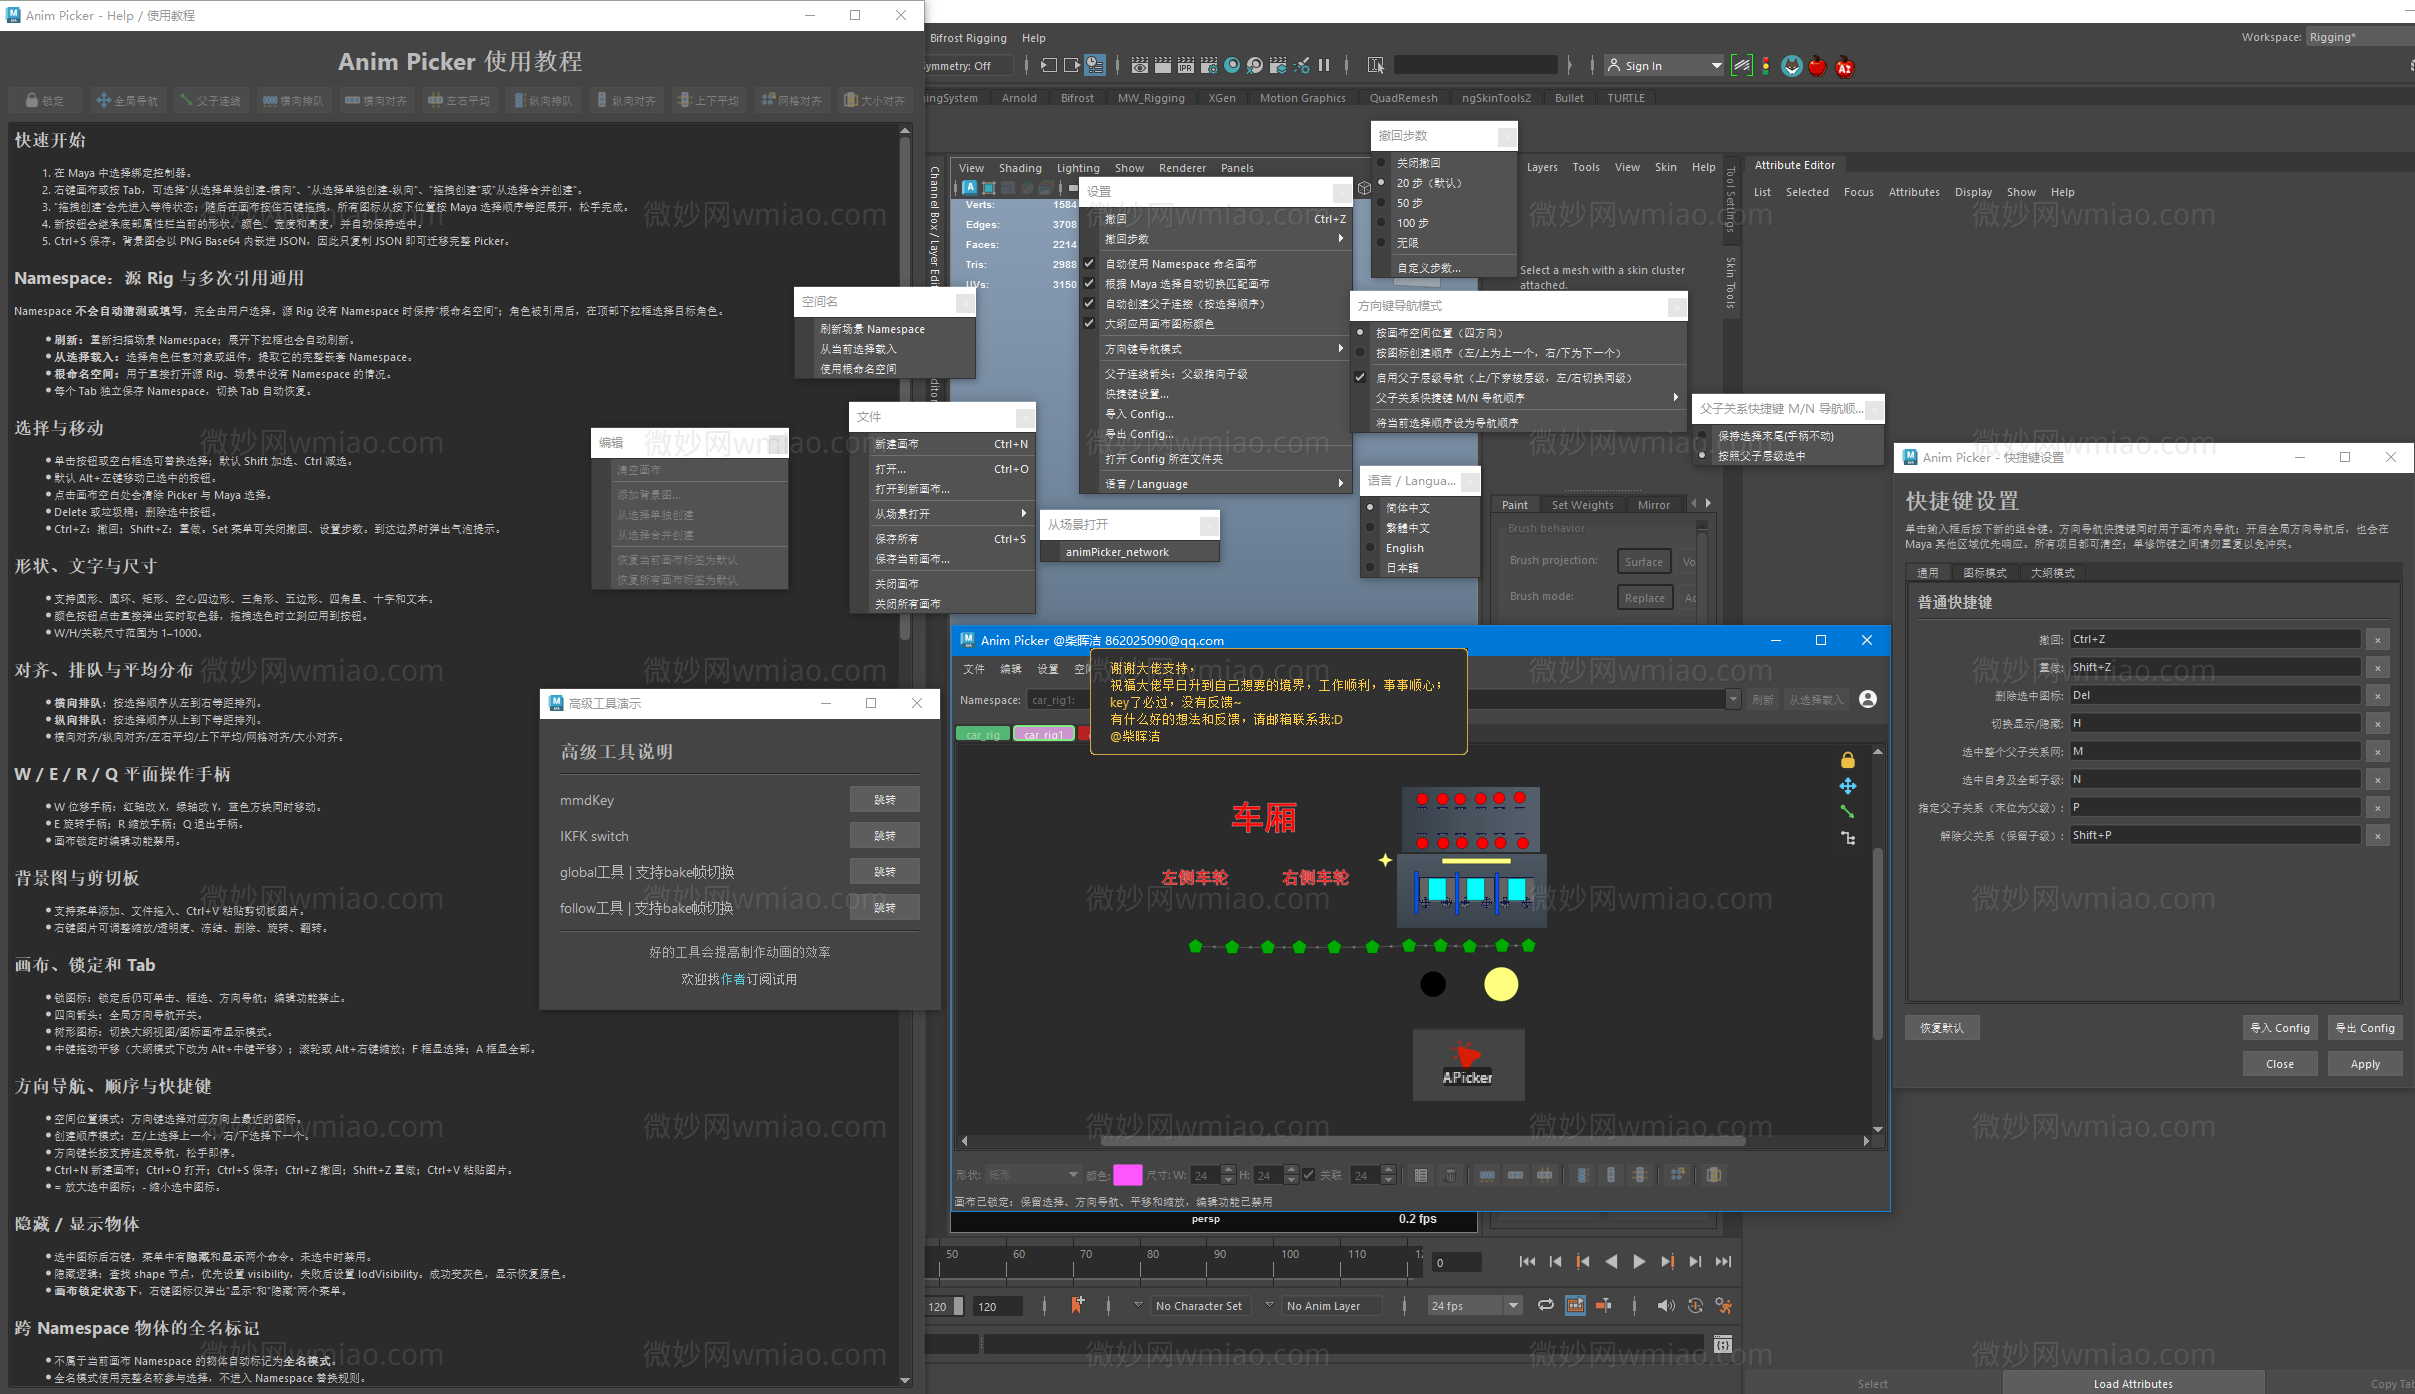Toggle Maya loop playback icon
2415x1394 pixels.
(x=1546, y=1305)
